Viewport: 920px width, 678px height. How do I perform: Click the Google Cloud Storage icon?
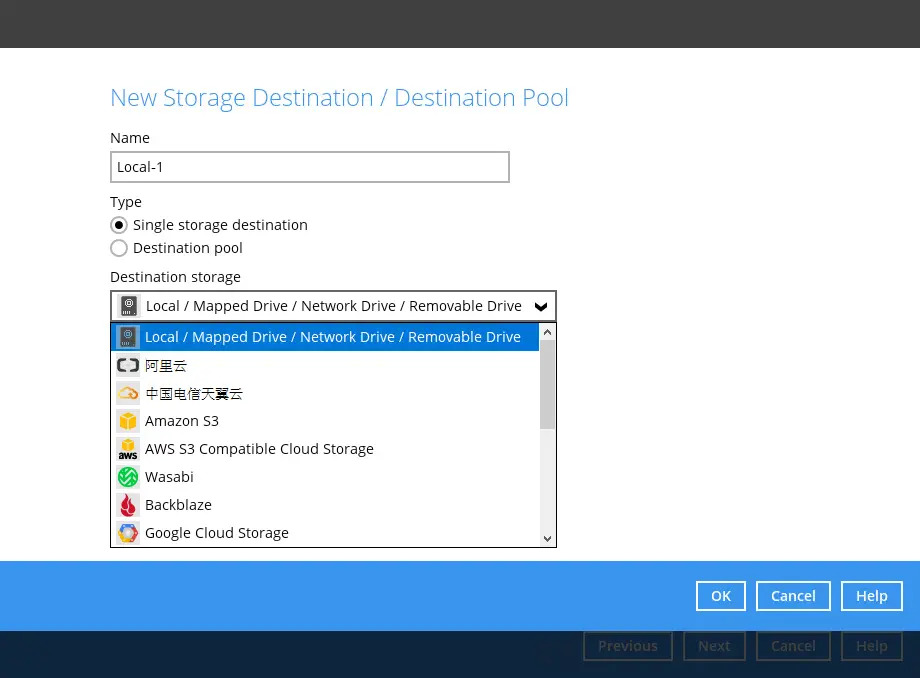pyautogui.click(x=127, y=533)
